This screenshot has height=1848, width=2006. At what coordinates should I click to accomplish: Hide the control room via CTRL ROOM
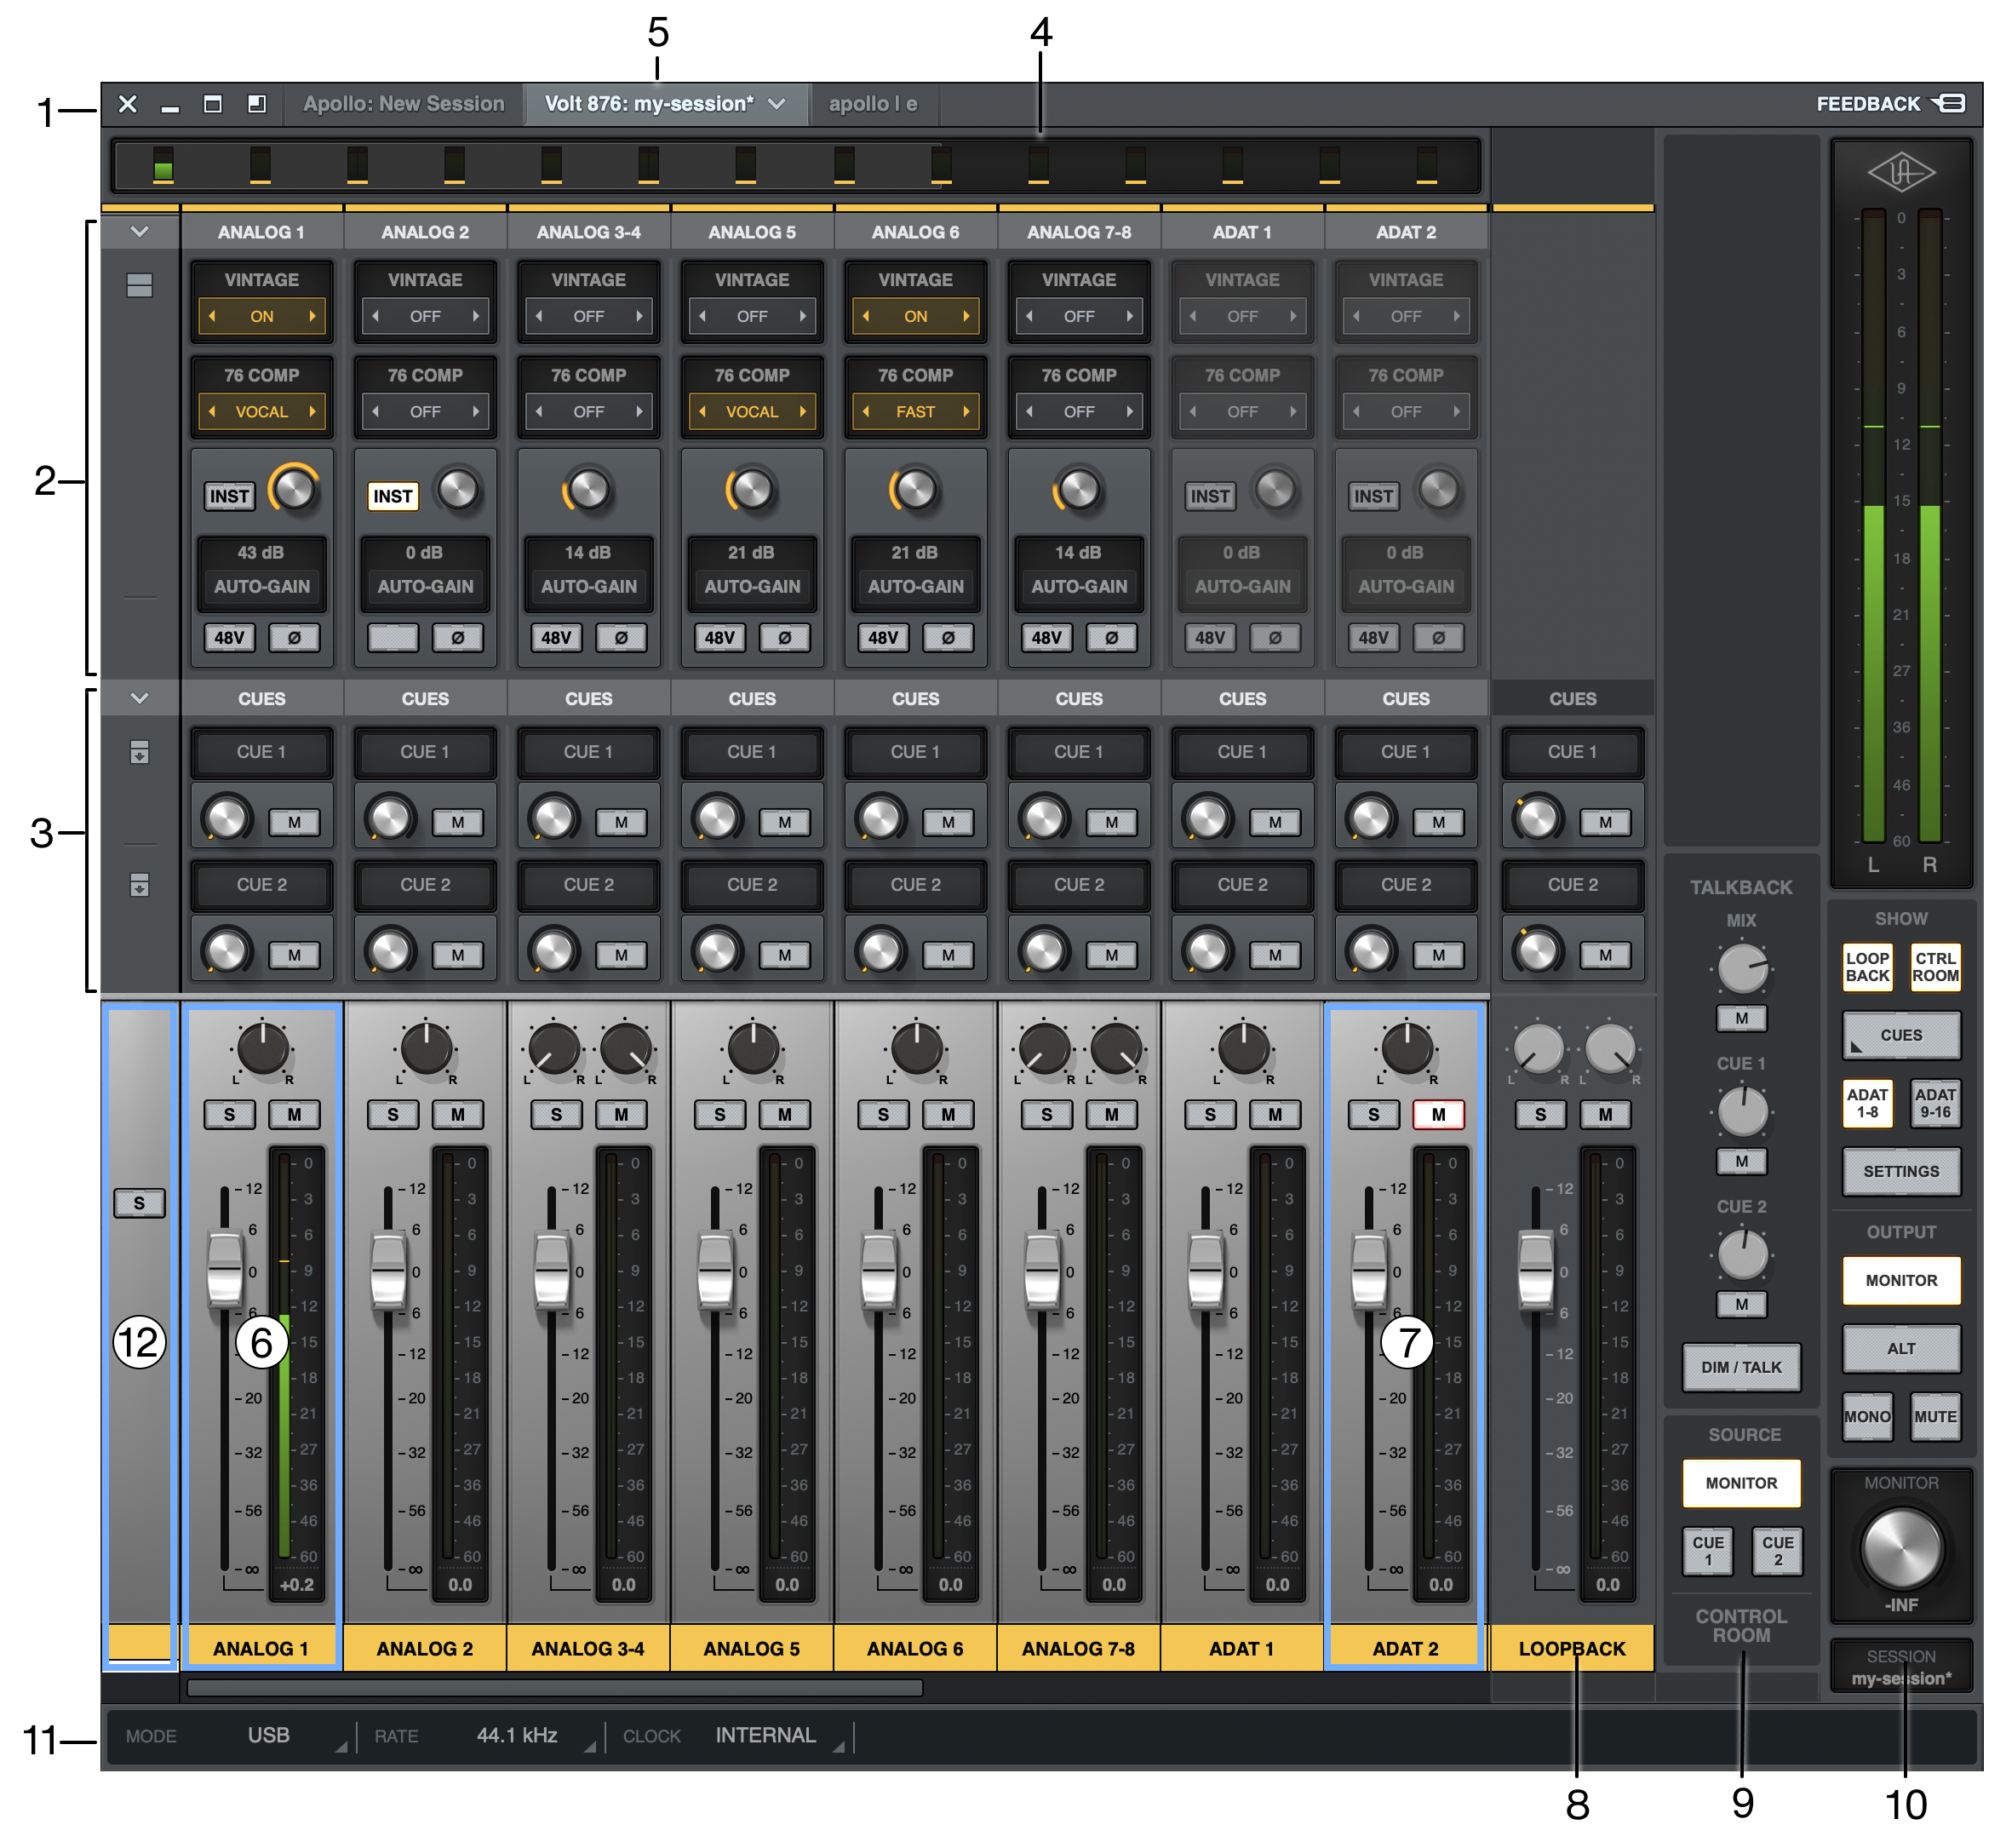pos(1935,967)
